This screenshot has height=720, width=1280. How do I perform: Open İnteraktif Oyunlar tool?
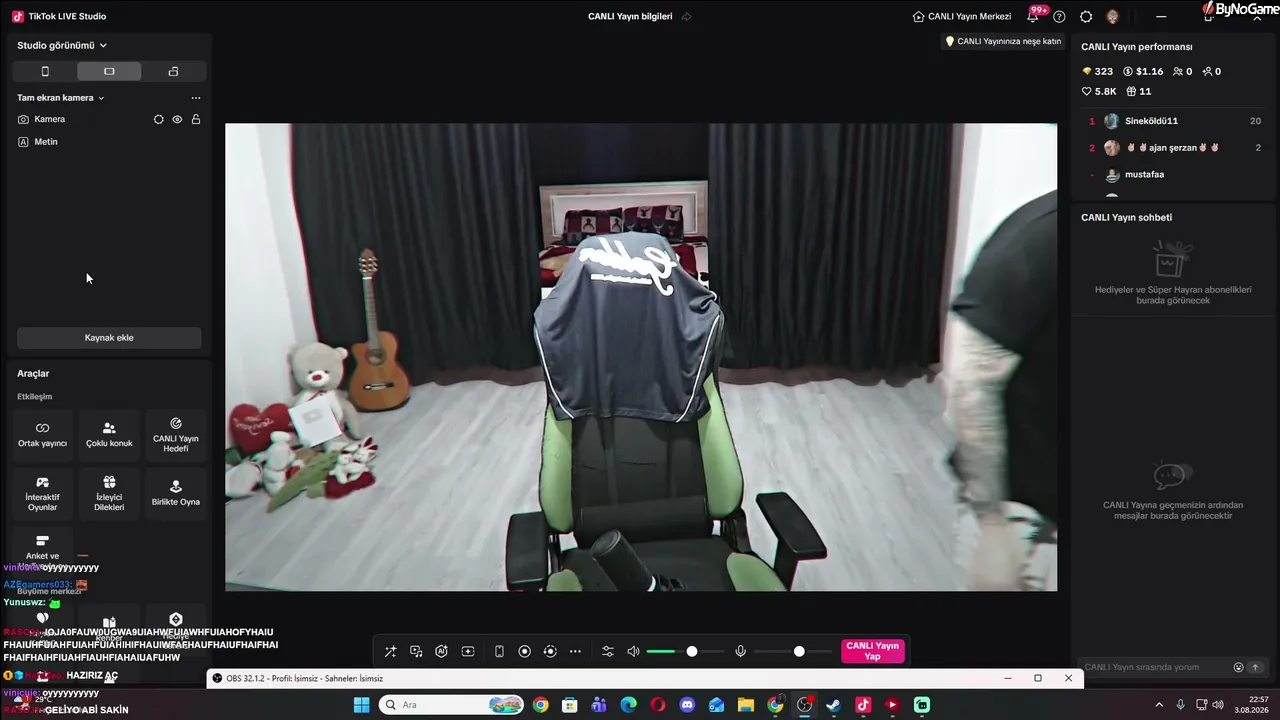(x=42, y=494)
